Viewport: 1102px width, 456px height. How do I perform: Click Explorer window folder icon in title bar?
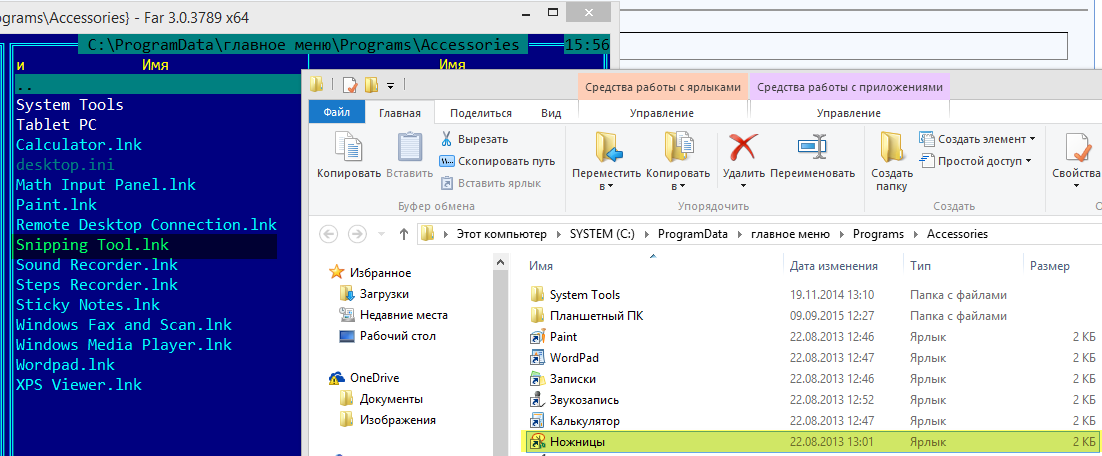click(316, 85)
